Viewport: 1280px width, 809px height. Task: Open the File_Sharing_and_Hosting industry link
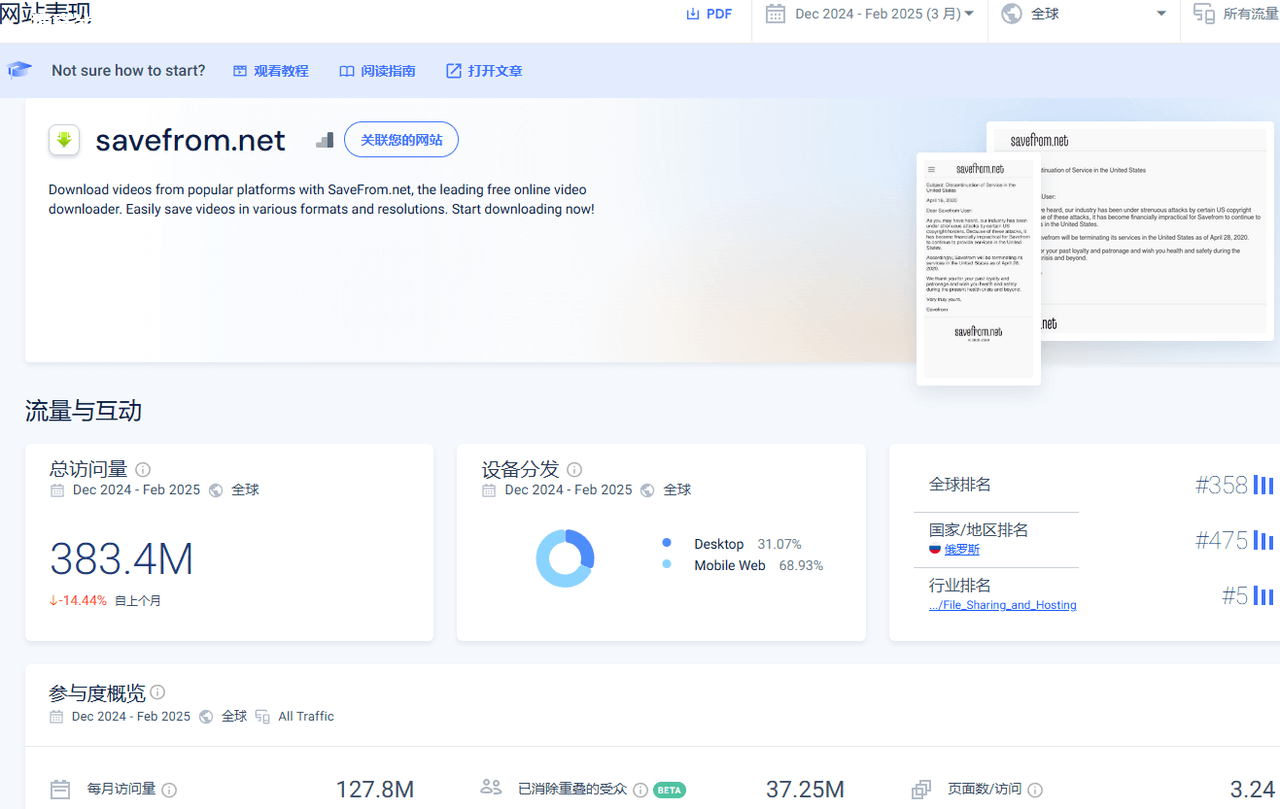tap(1003, 605)
